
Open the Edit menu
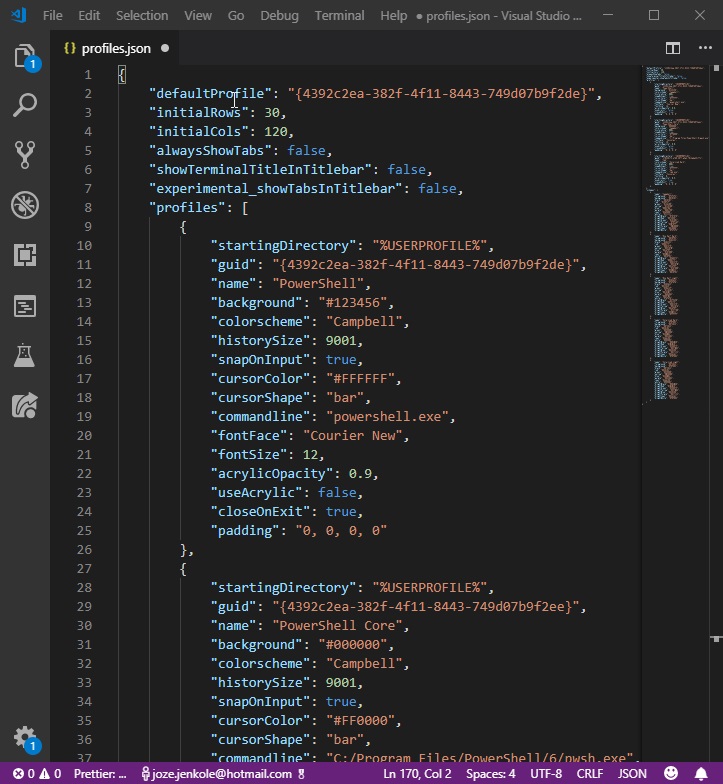(89, 16)
